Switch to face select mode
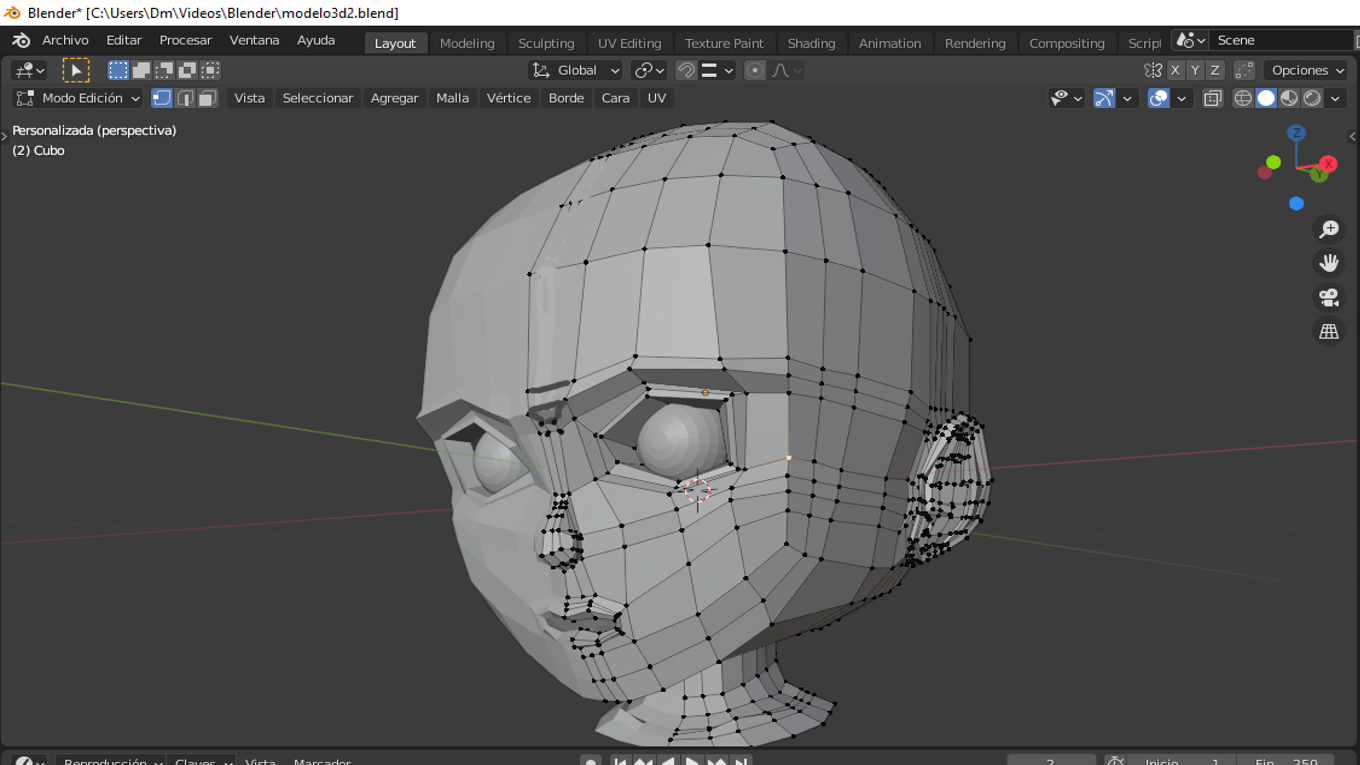 coord(208,98)
